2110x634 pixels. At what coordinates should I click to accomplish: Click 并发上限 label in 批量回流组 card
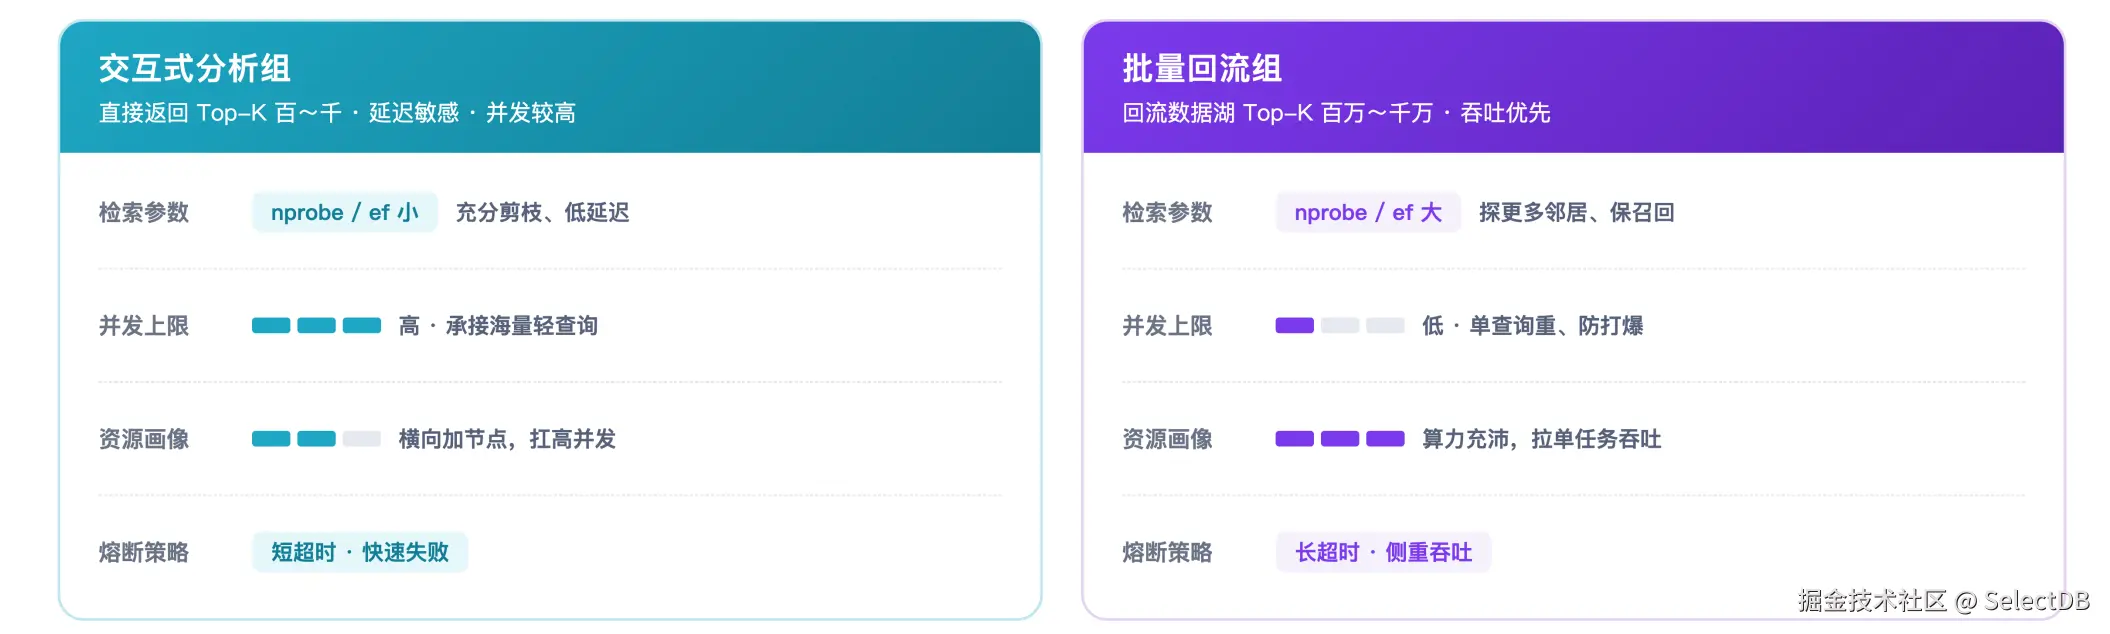(1167, 325)
